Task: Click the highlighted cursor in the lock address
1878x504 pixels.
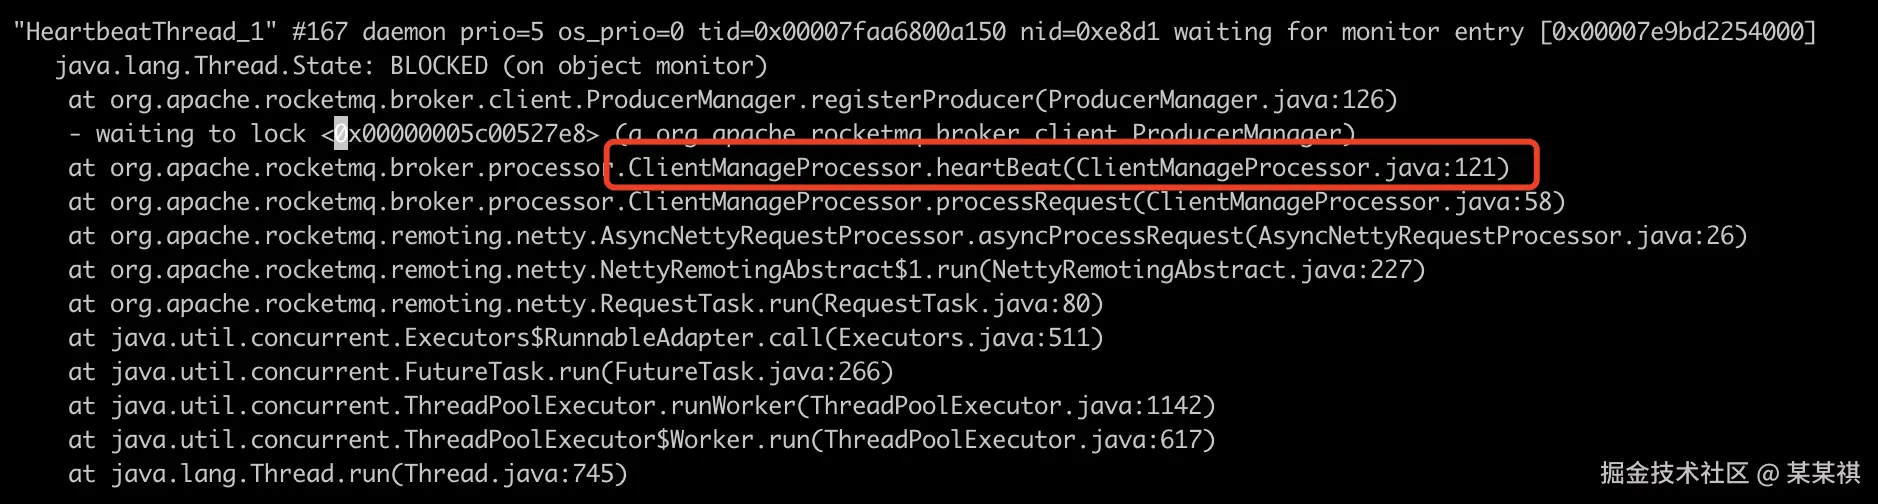Action: point(341,134)
